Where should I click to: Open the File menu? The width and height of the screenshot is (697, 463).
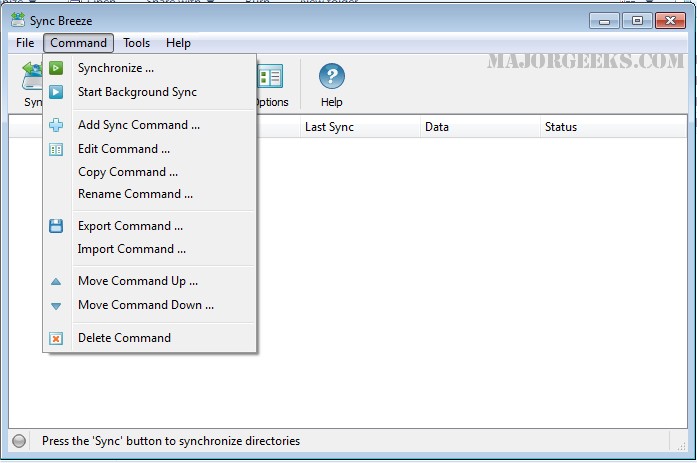25,43
